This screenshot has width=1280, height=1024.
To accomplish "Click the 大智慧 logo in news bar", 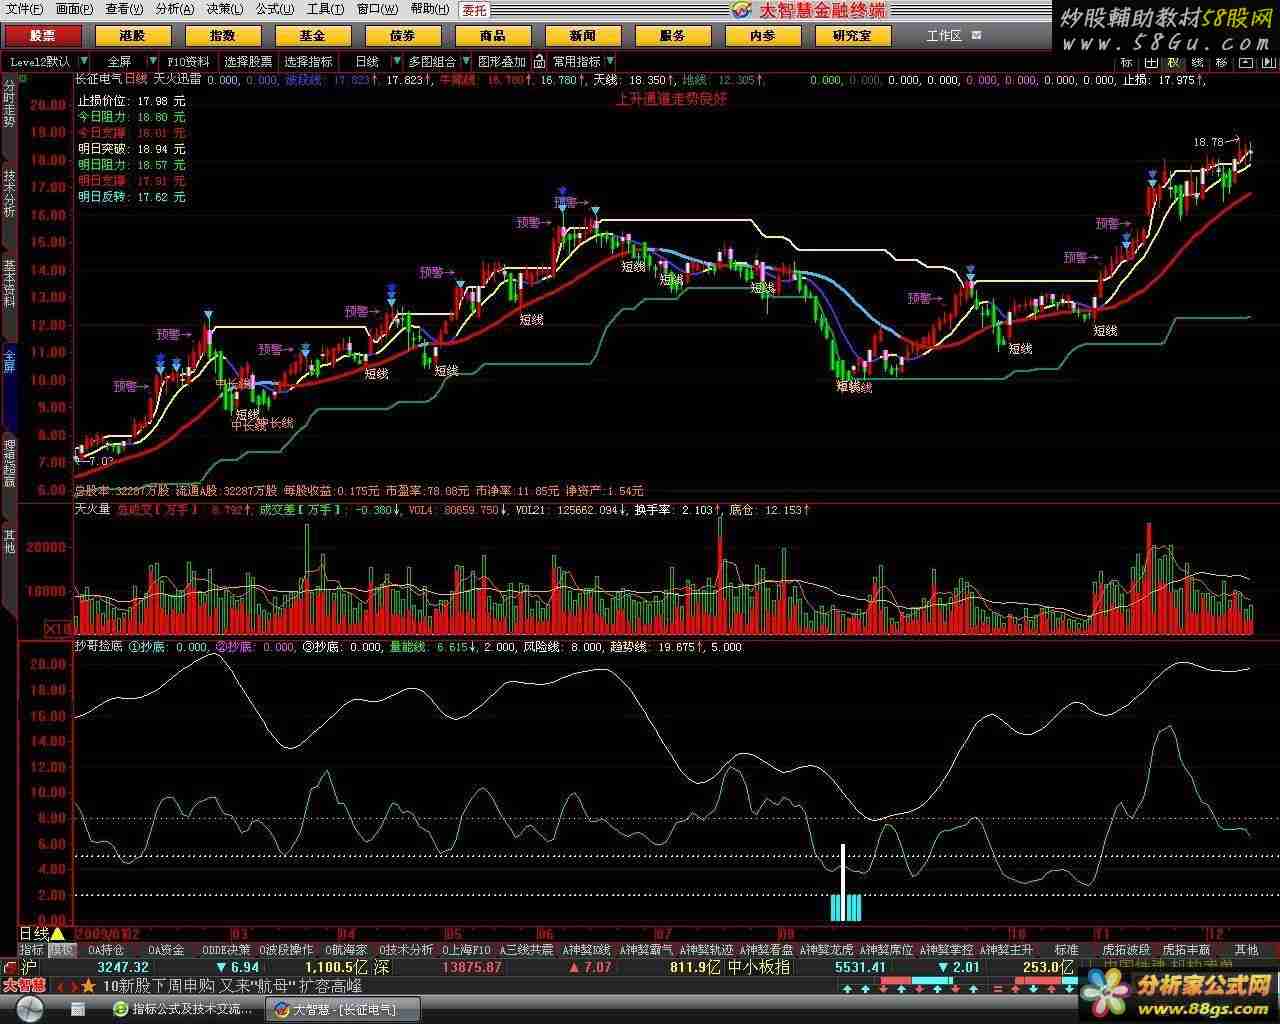I will tap(24, 986).
